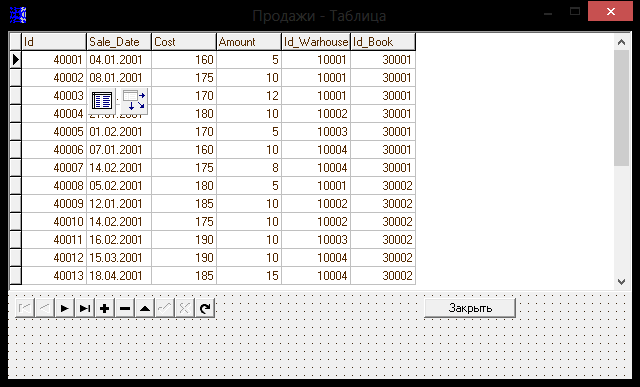Click the table component icon in grid
640x387 pixels.
[102, 100]
